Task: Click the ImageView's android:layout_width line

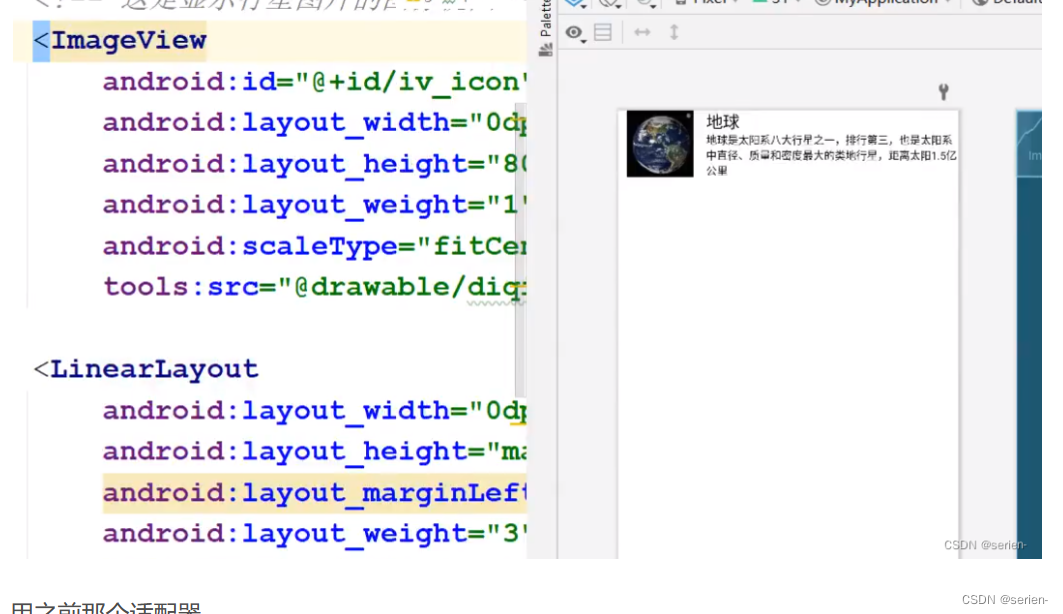Action: coord(314,123)
